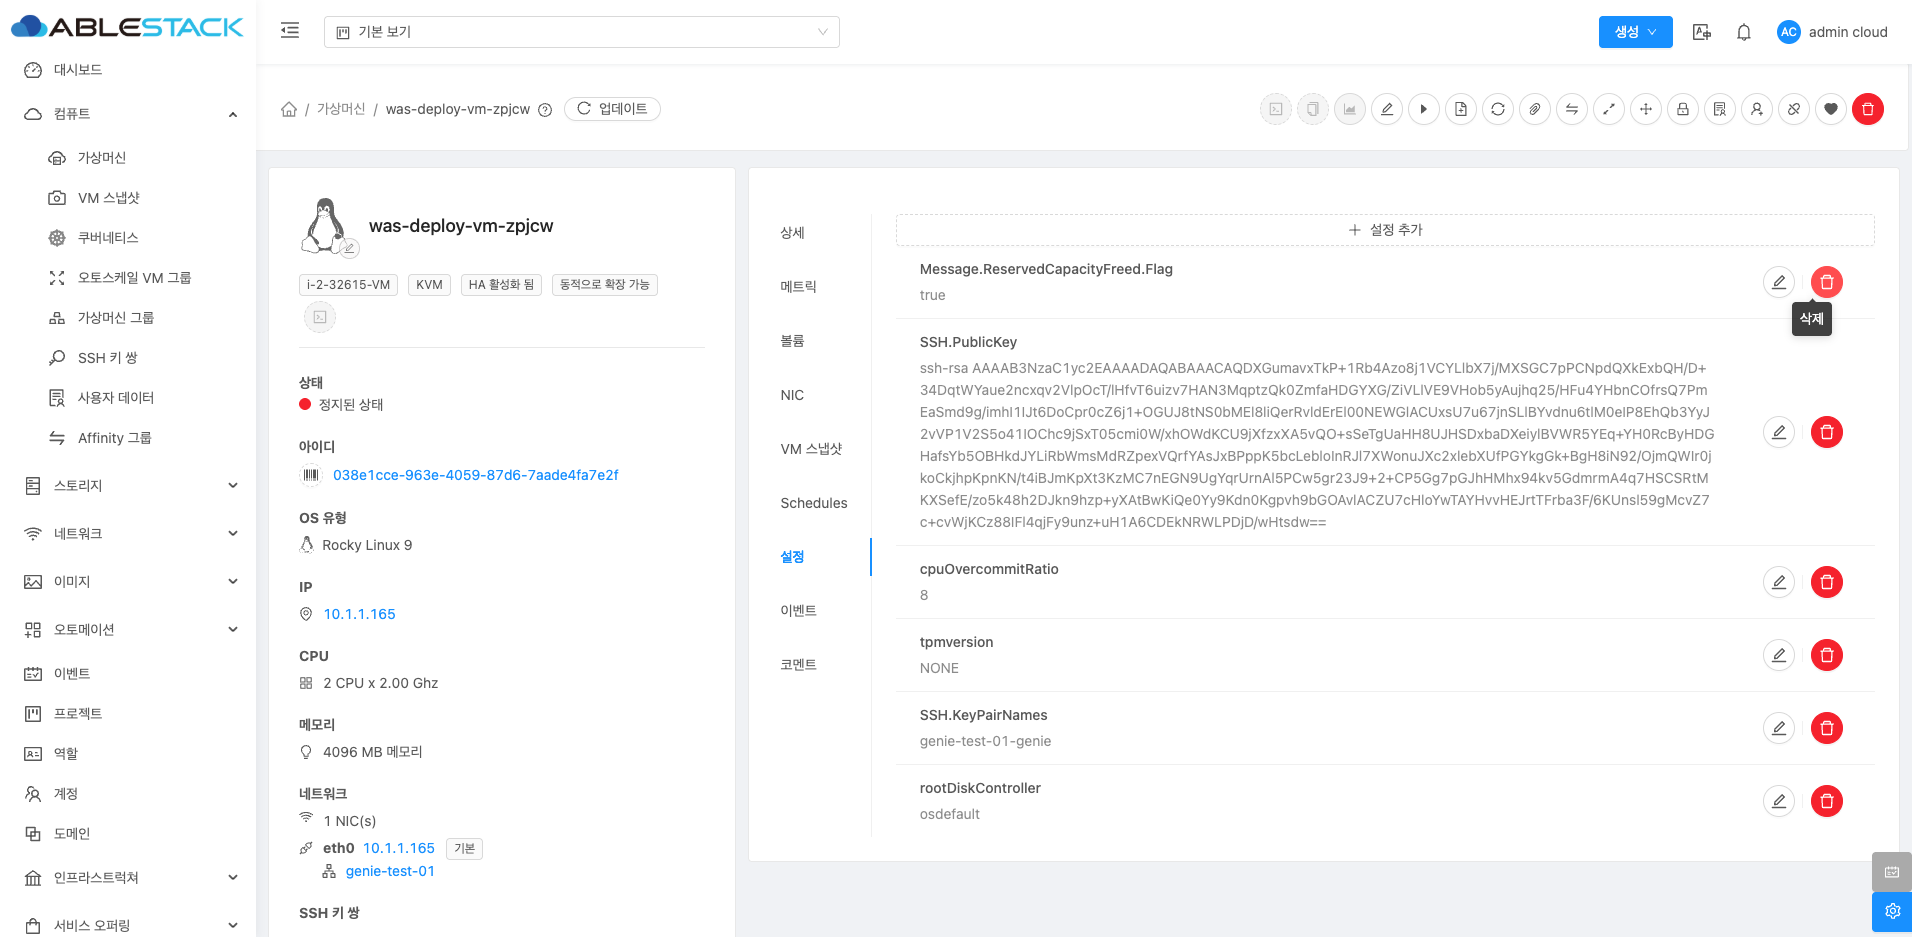Click the padlock icon in the VM toolbar
The width and height of the screenshot is (1912, 937).
(1682, 109)
